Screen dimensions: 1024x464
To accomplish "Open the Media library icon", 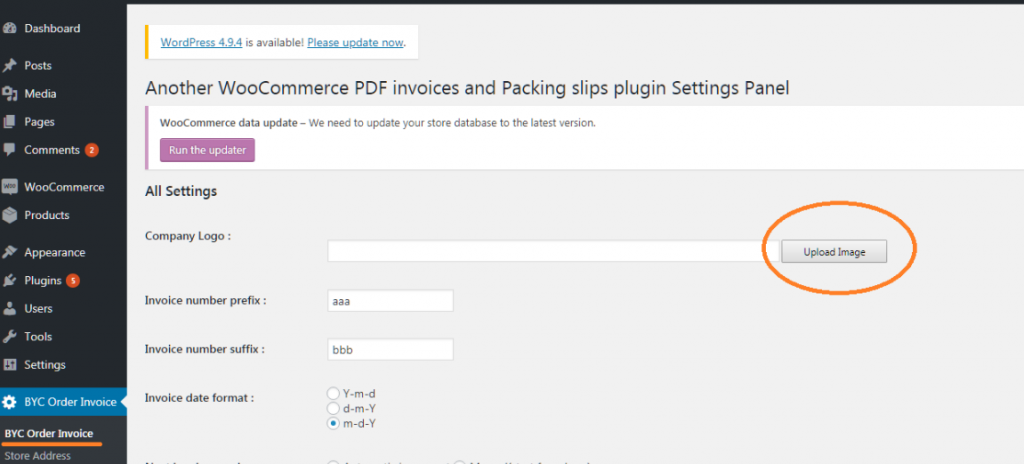I will click(9, 94).
